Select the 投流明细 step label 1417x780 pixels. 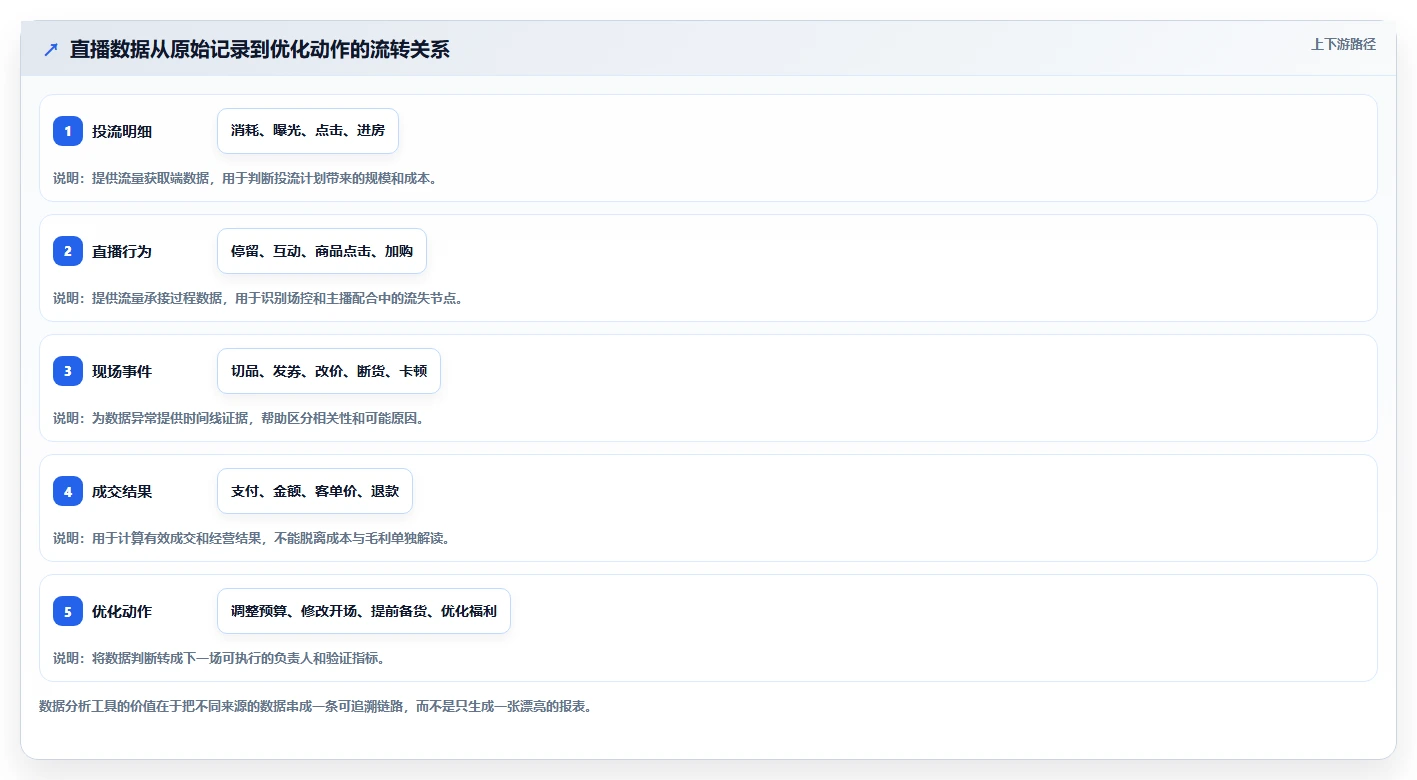click(x=122, y=131)
